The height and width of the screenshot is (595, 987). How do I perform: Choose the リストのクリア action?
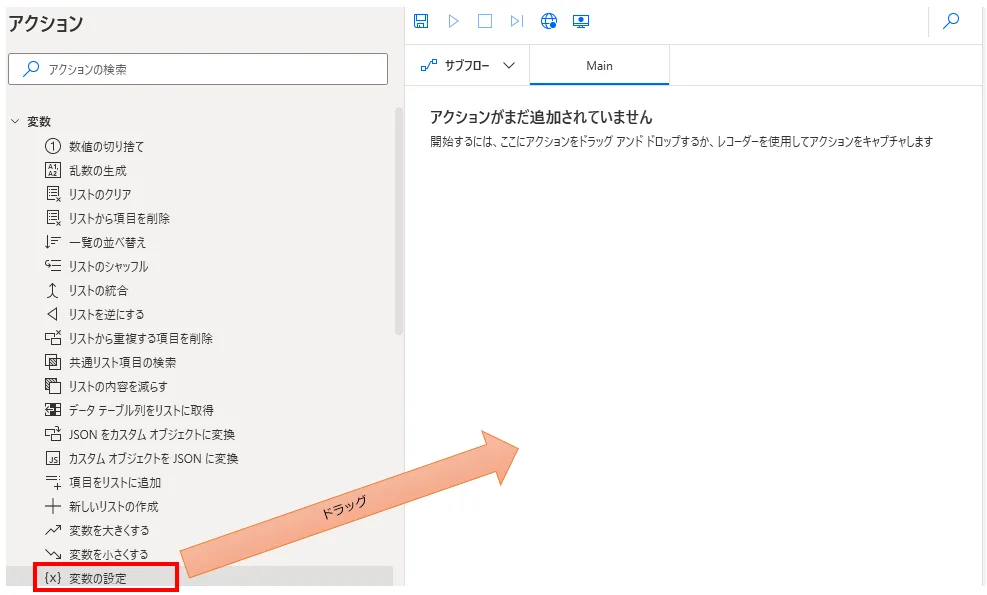click(x=99, y=194)
